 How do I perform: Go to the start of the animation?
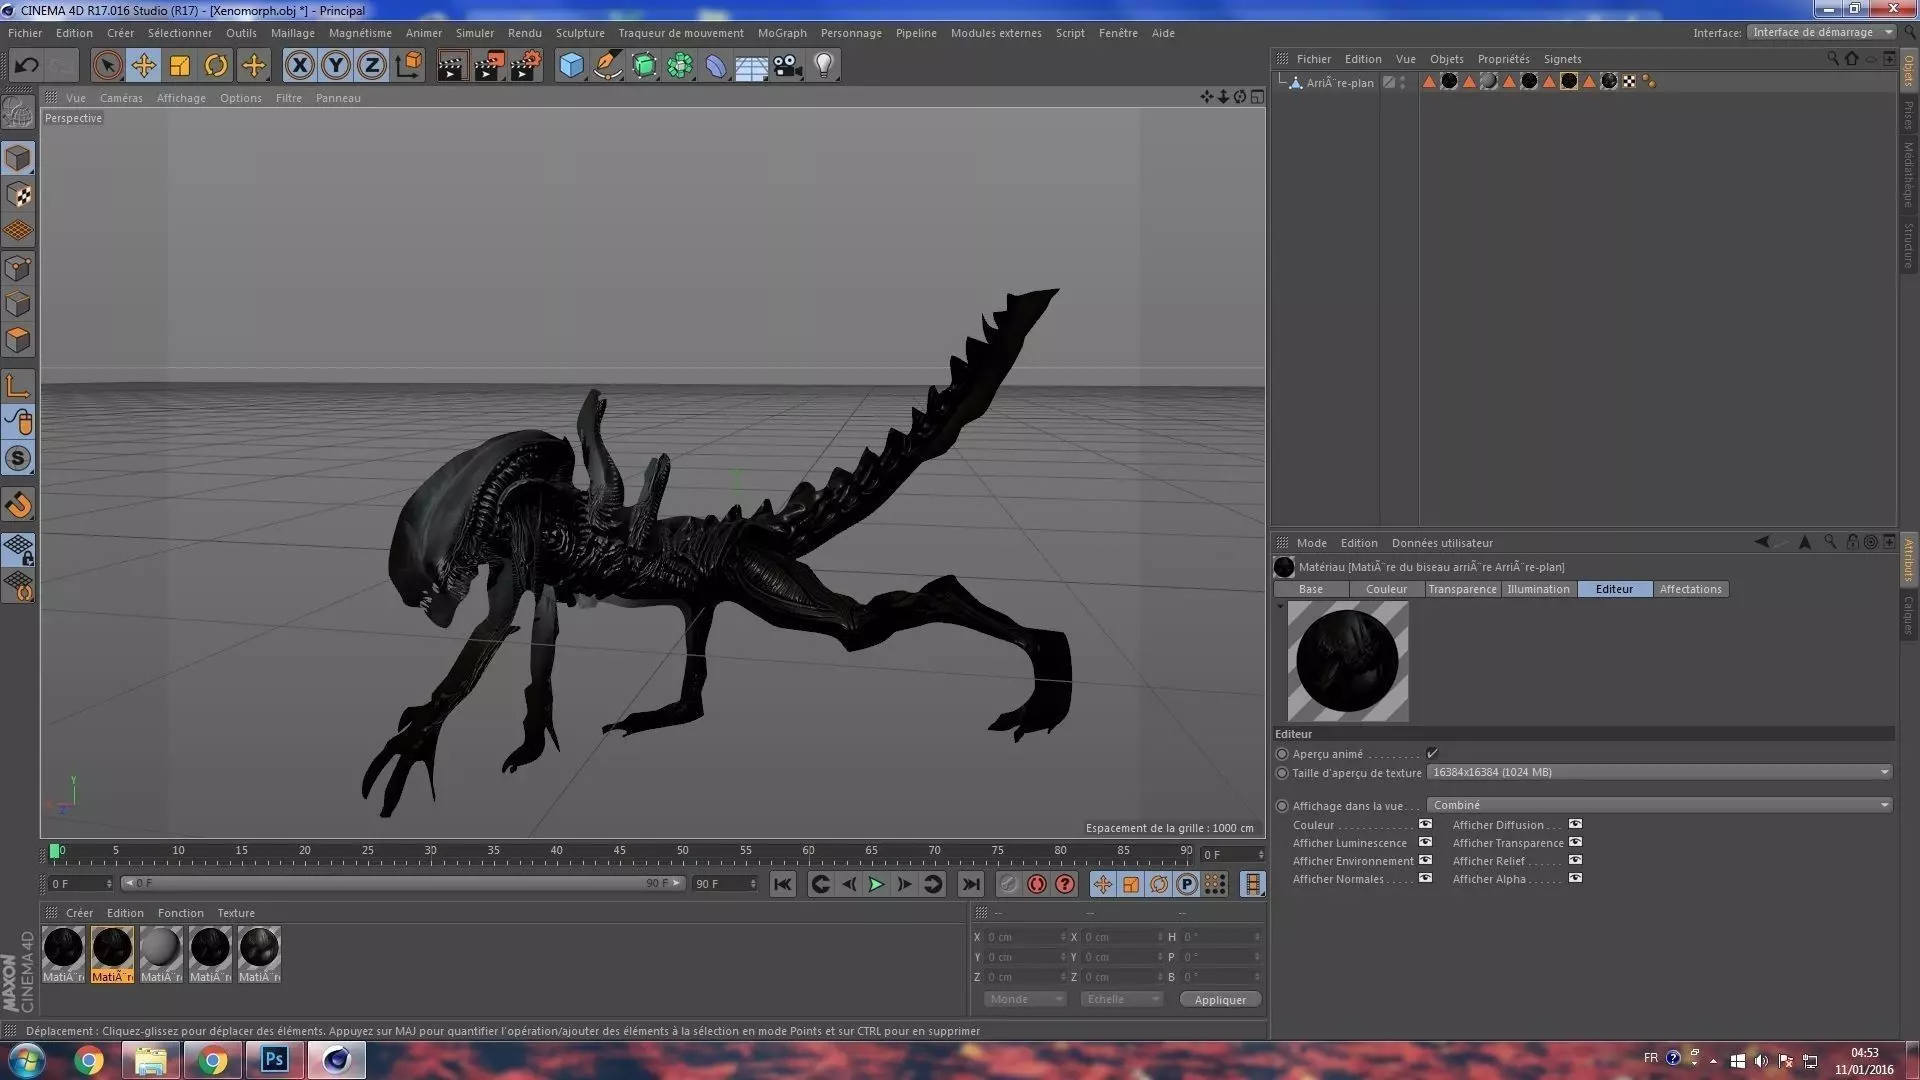[x=783, y=884]
